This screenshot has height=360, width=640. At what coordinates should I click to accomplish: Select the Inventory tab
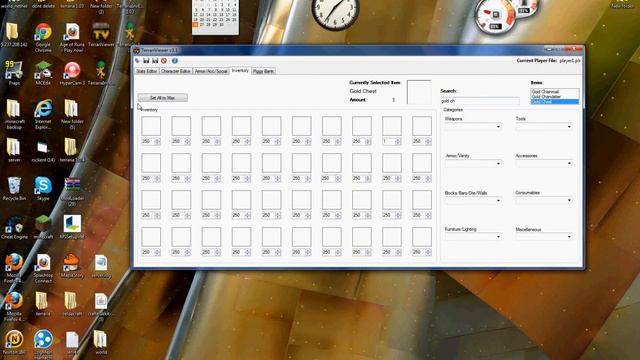[x=240, y=71]
